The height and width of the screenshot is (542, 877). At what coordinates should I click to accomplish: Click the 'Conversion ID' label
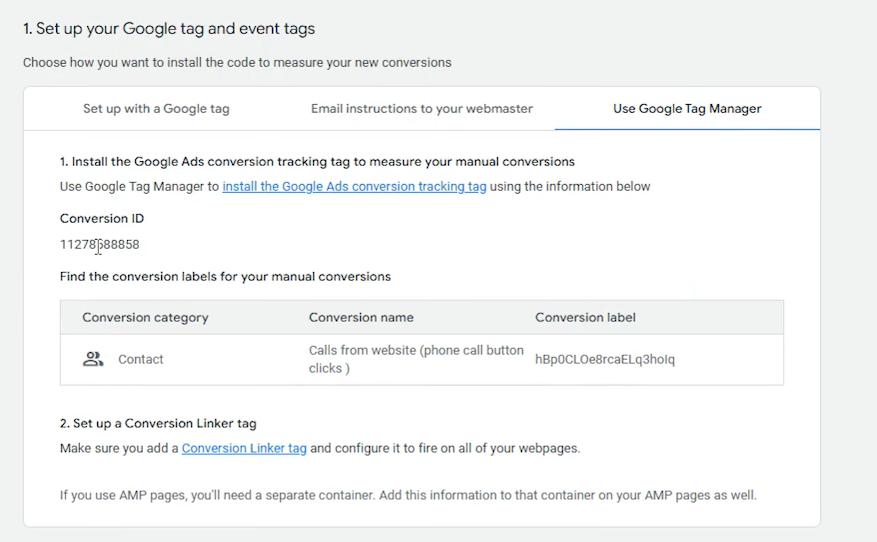[x=102, y=218]
